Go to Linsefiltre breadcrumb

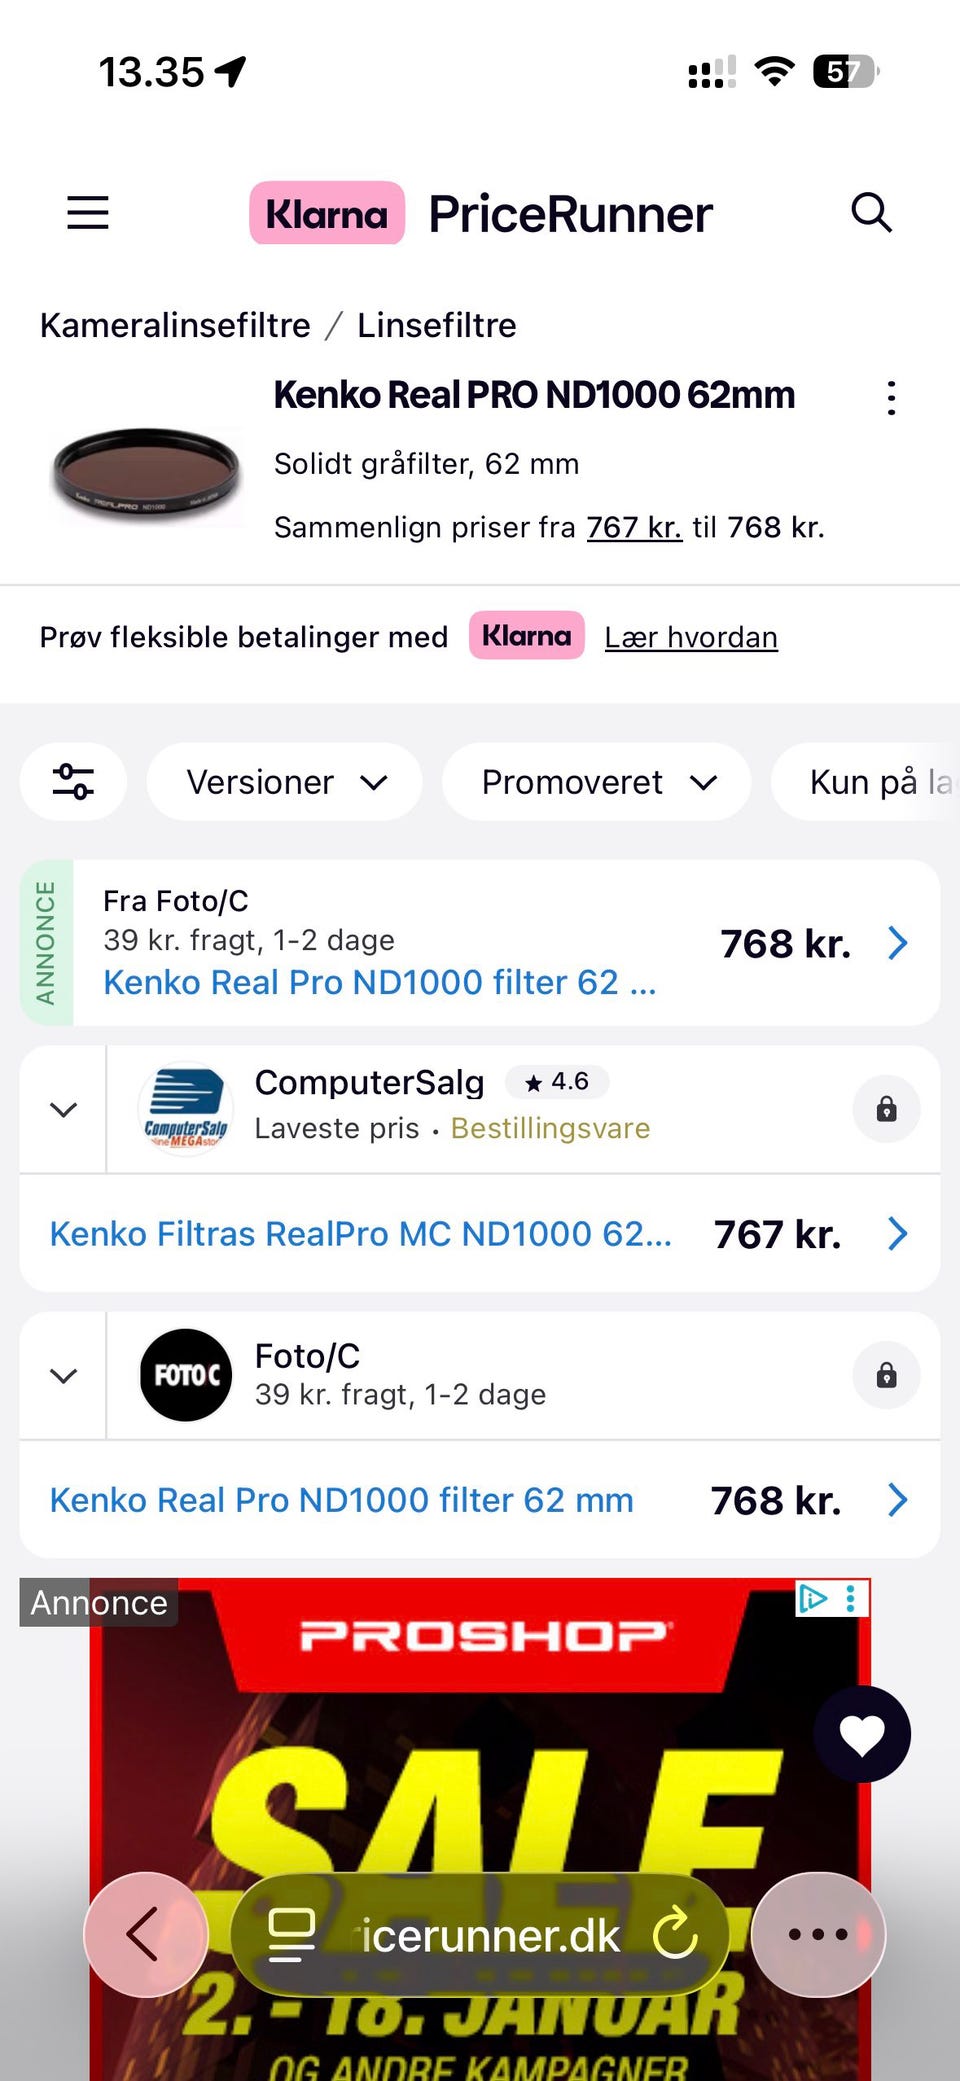pyautogui.click(x=437, y=325)
